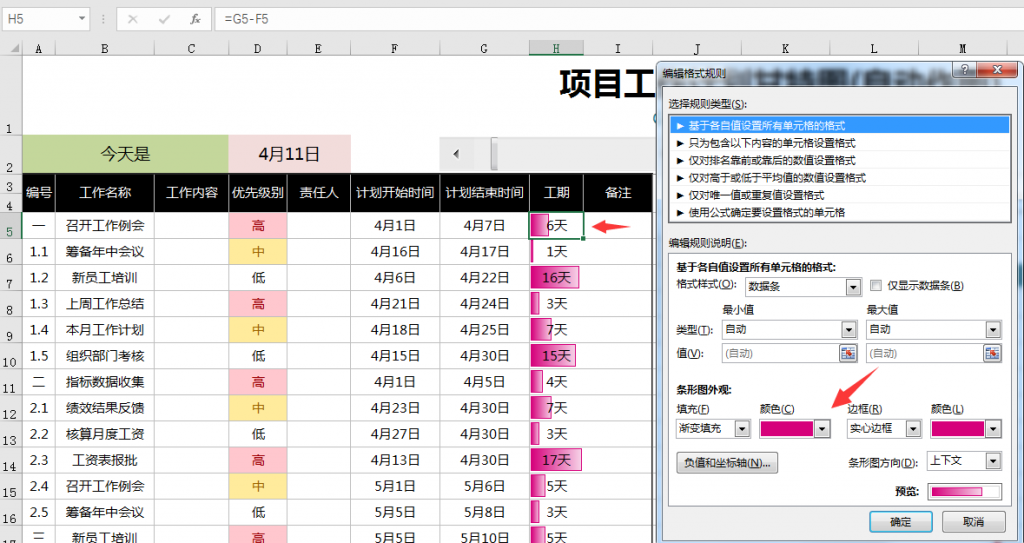Click the maximum value input field
Screen dimensions: 1024x543
(925, 353)
